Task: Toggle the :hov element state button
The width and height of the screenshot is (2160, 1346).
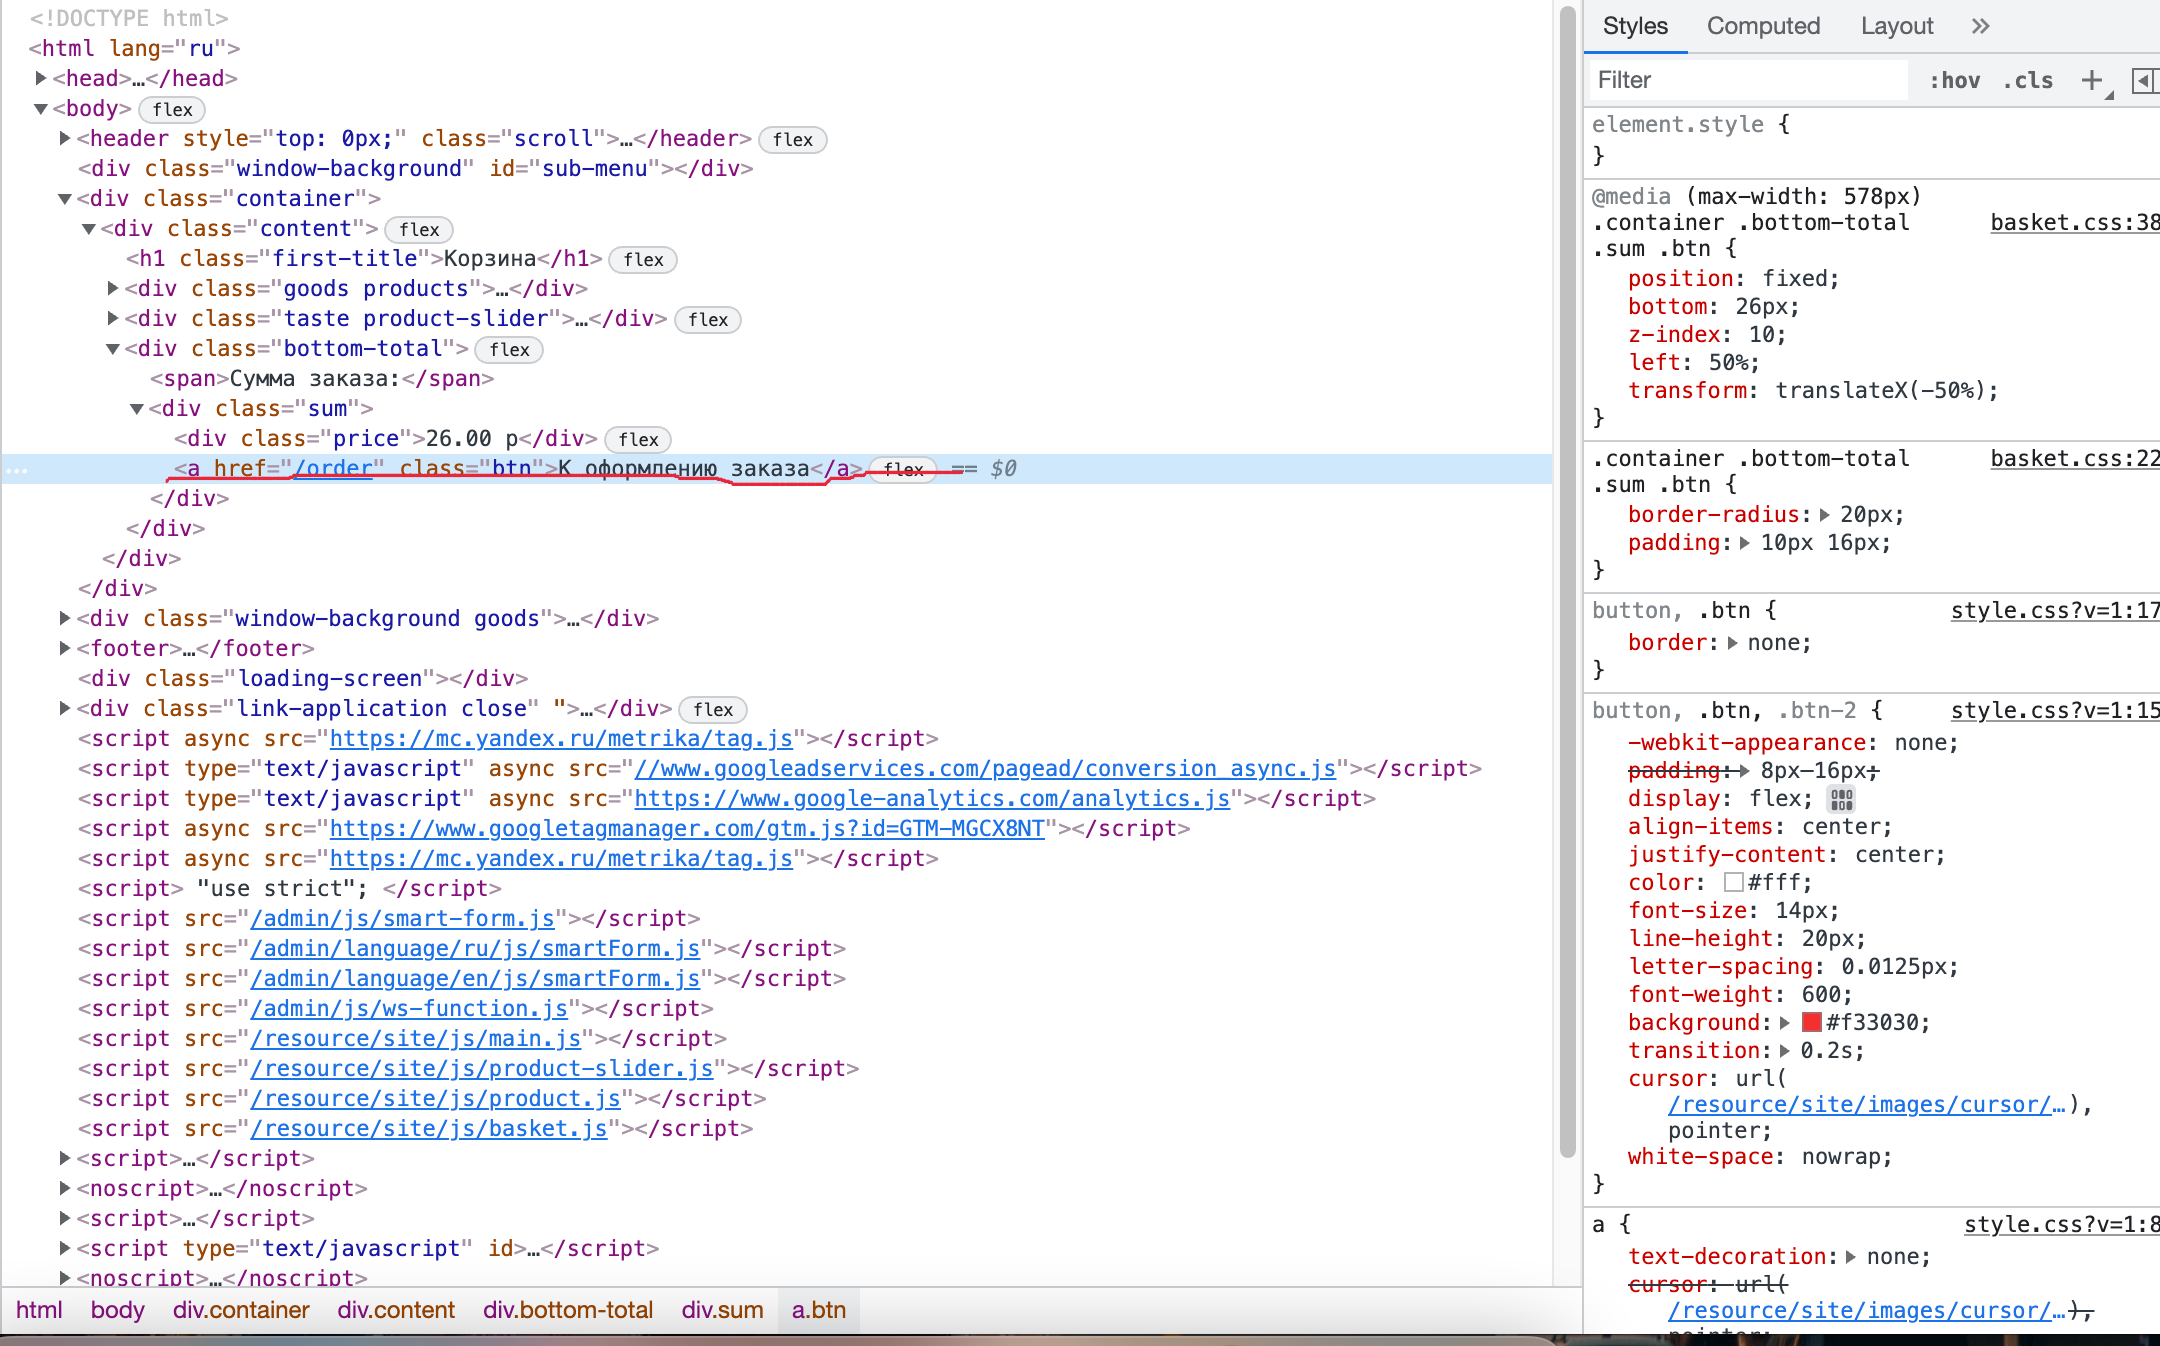Action: click(1954, 80)
